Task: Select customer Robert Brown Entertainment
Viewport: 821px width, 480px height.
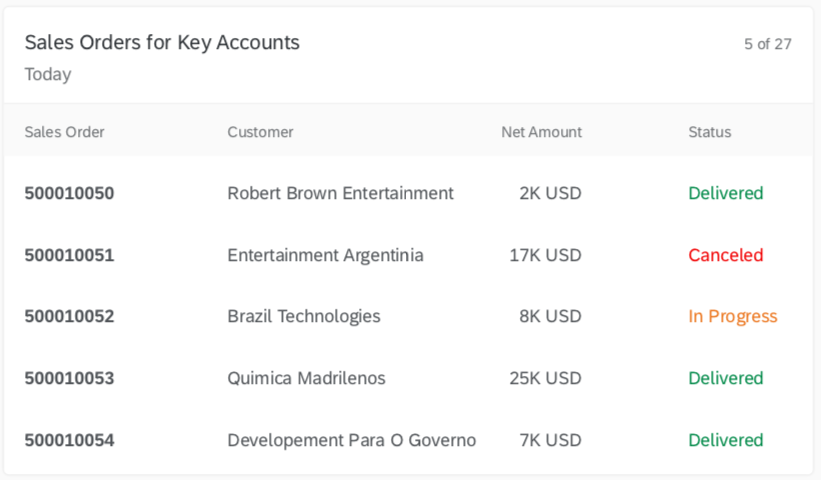Action: (x=340, y=193)
